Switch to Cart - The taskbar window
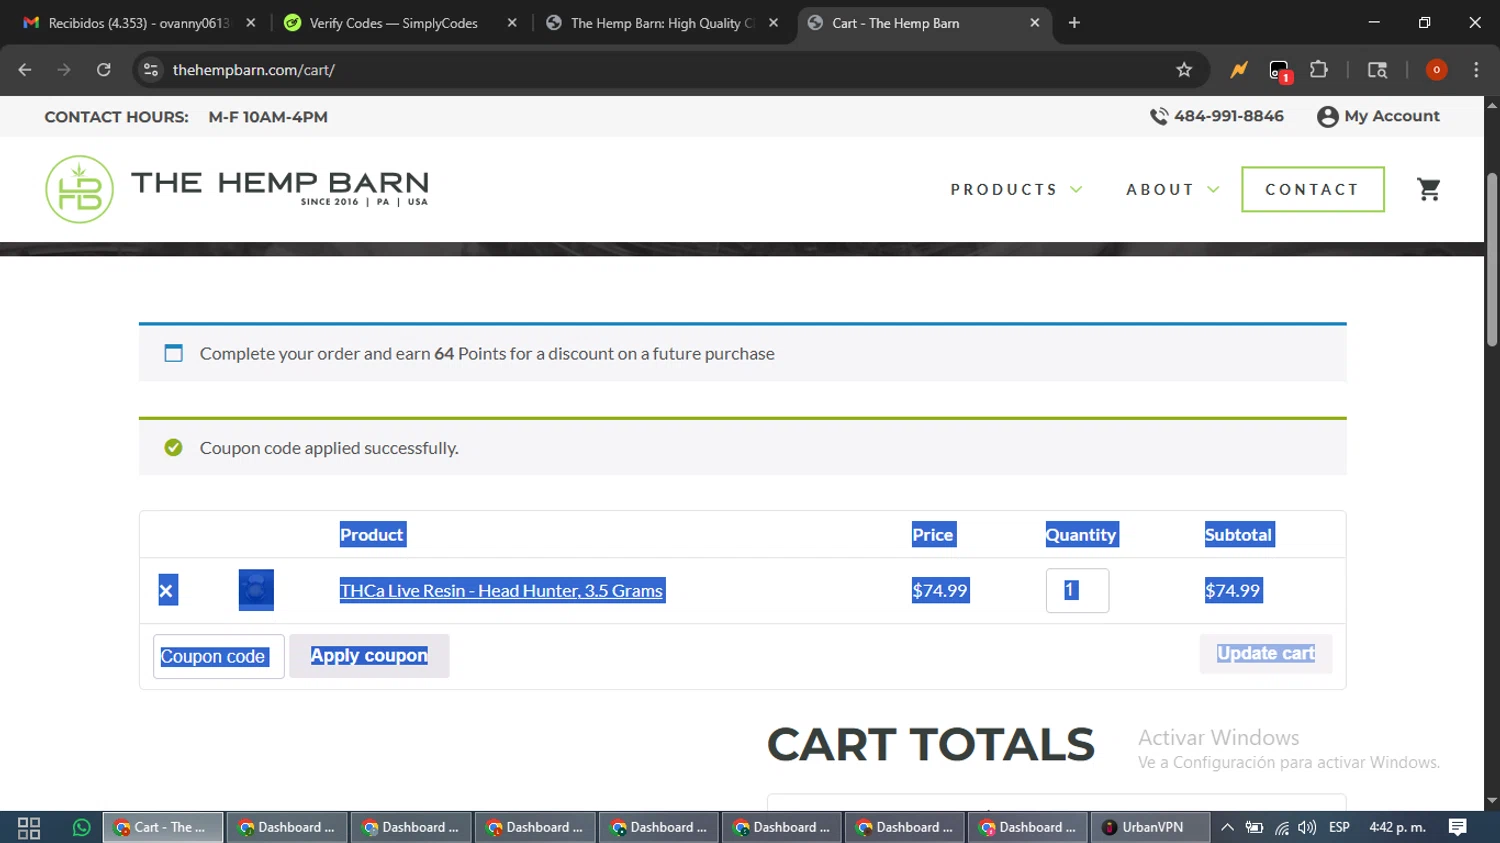Image resolution: width=1500 pixels, height=843 pixels. pos(162,828)
